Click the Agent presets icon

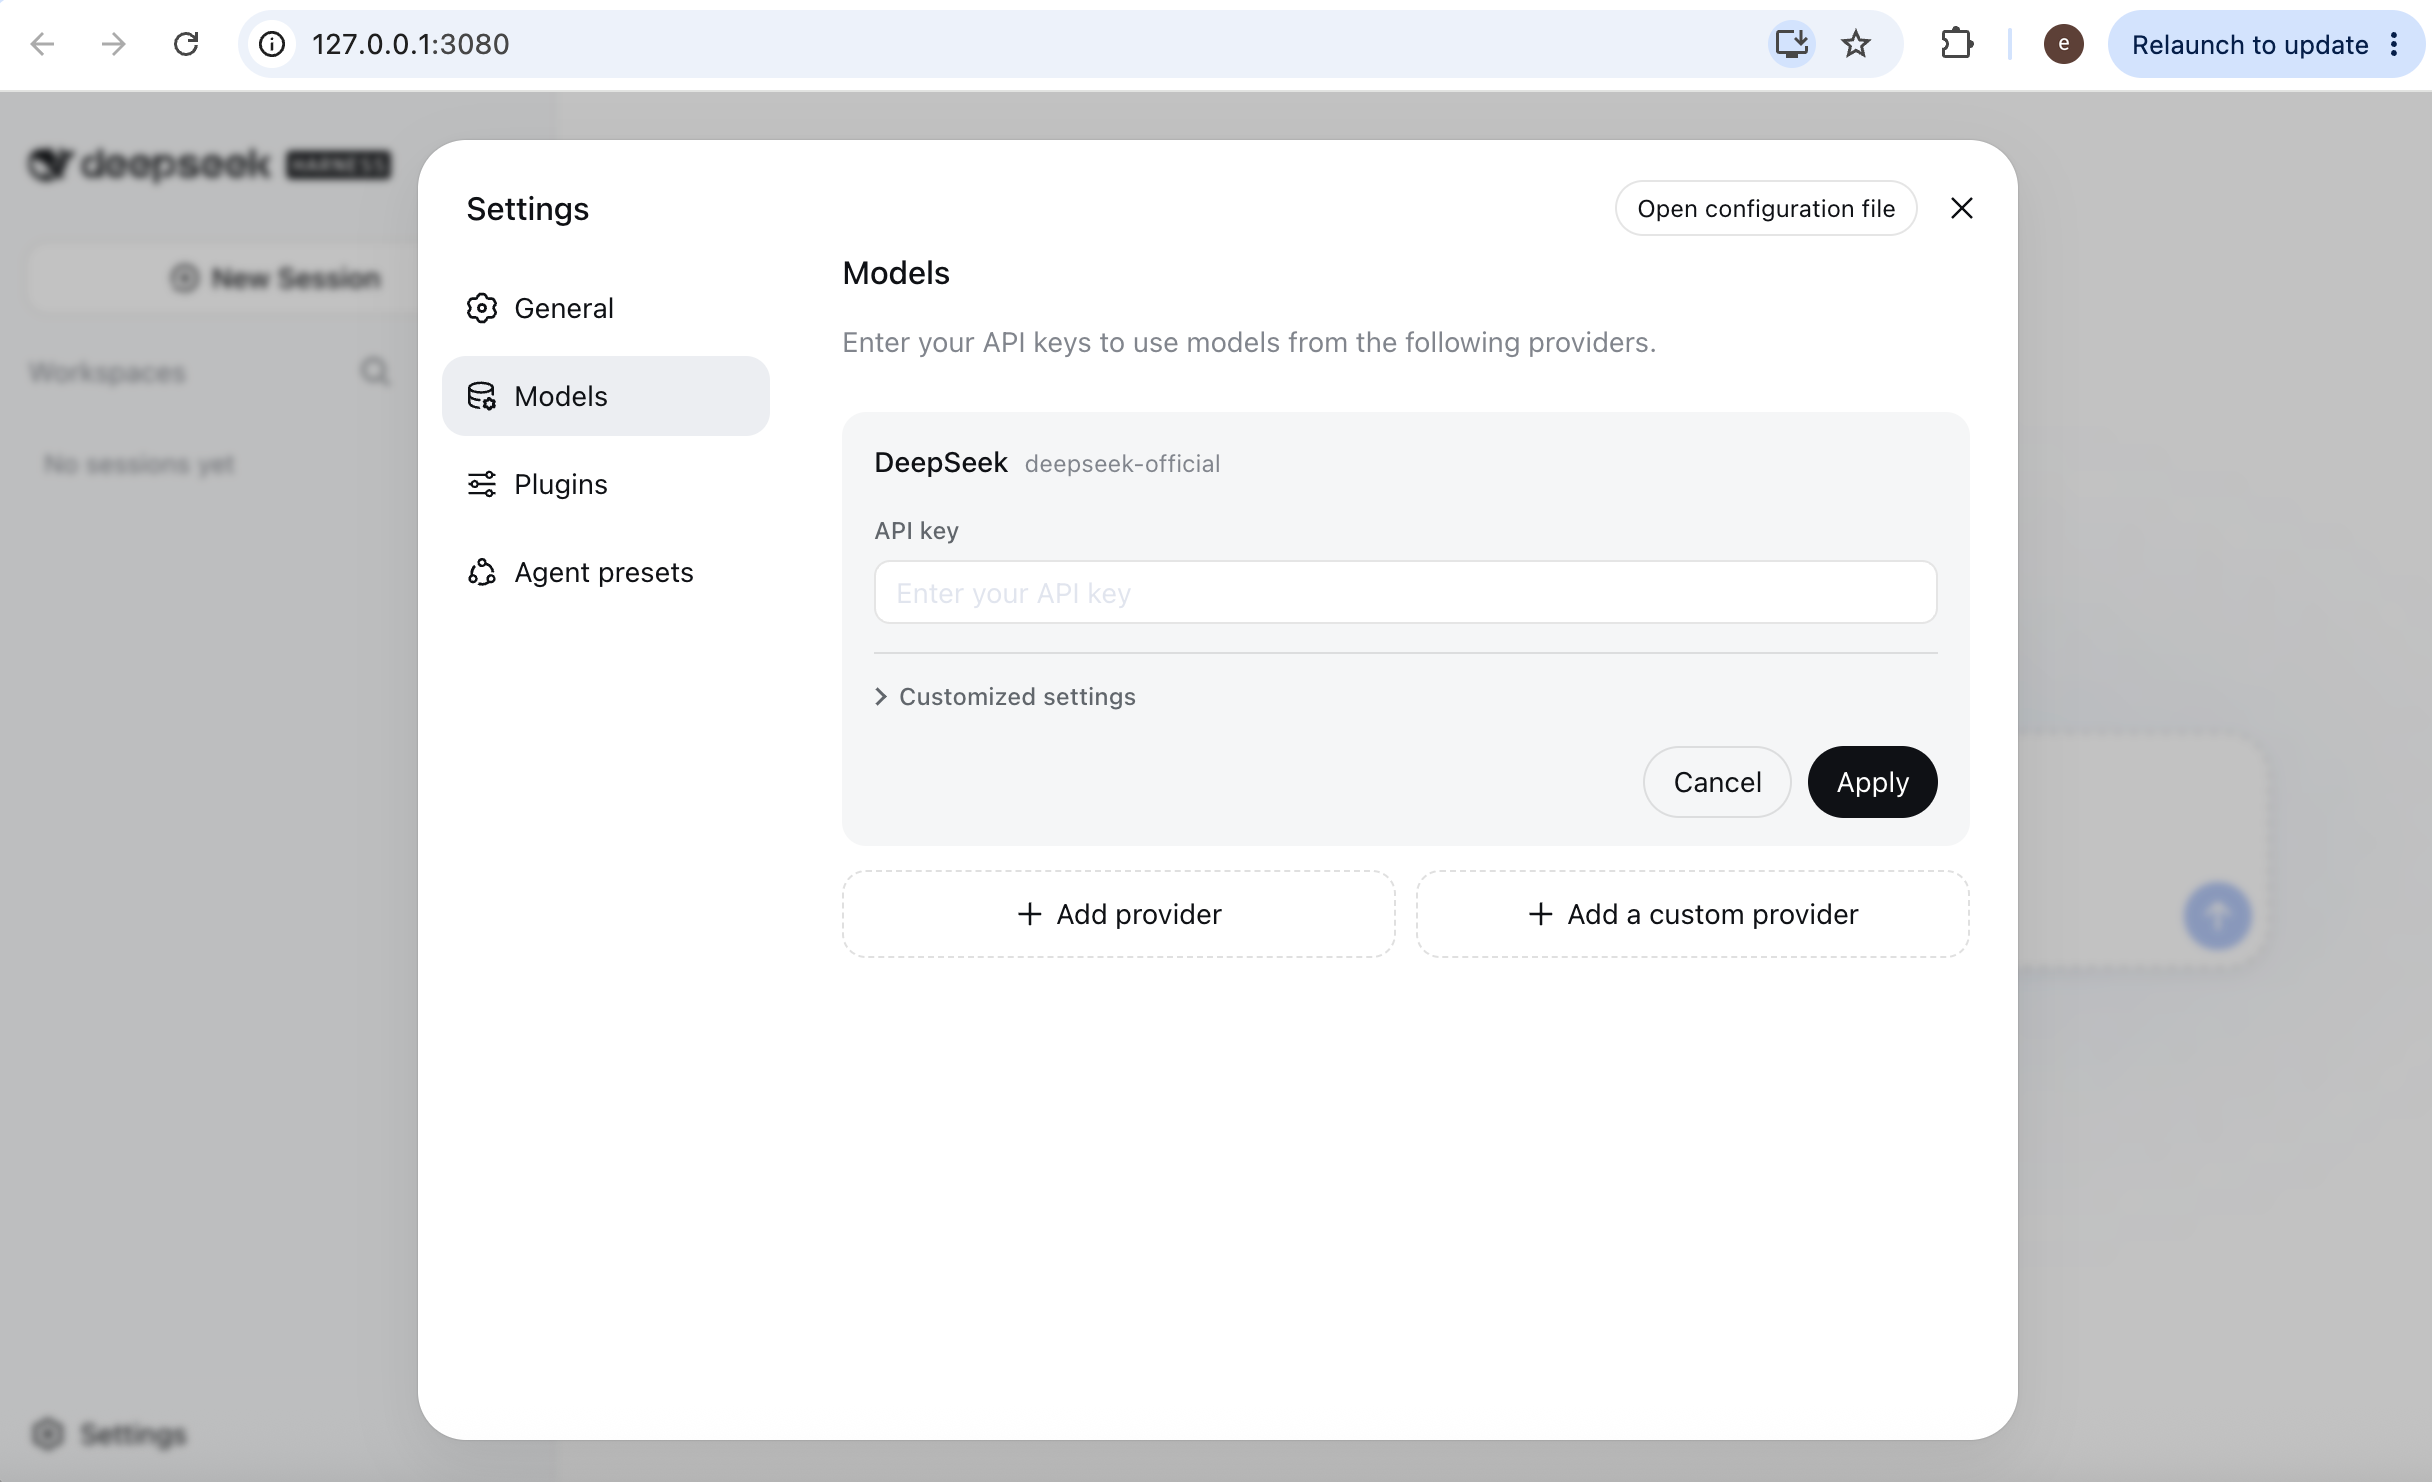click(482, 572)
